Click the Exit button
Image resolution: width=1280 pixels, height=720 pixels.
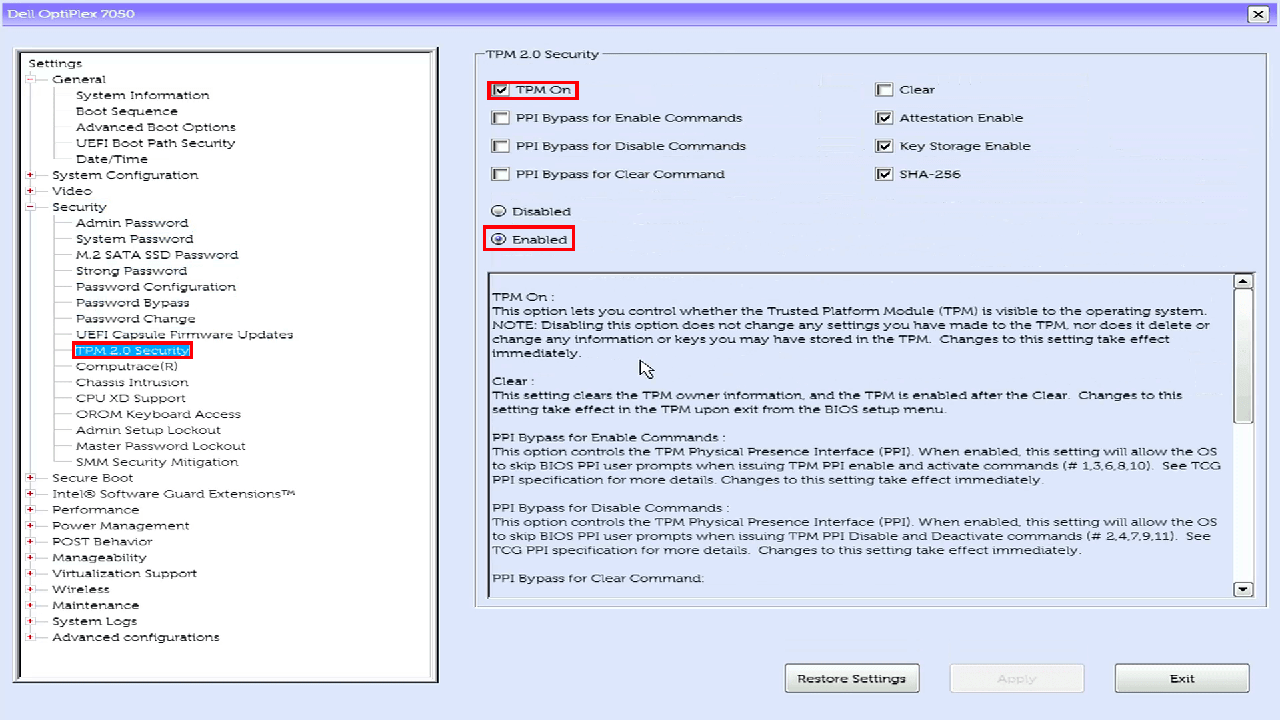(1182, 678)
